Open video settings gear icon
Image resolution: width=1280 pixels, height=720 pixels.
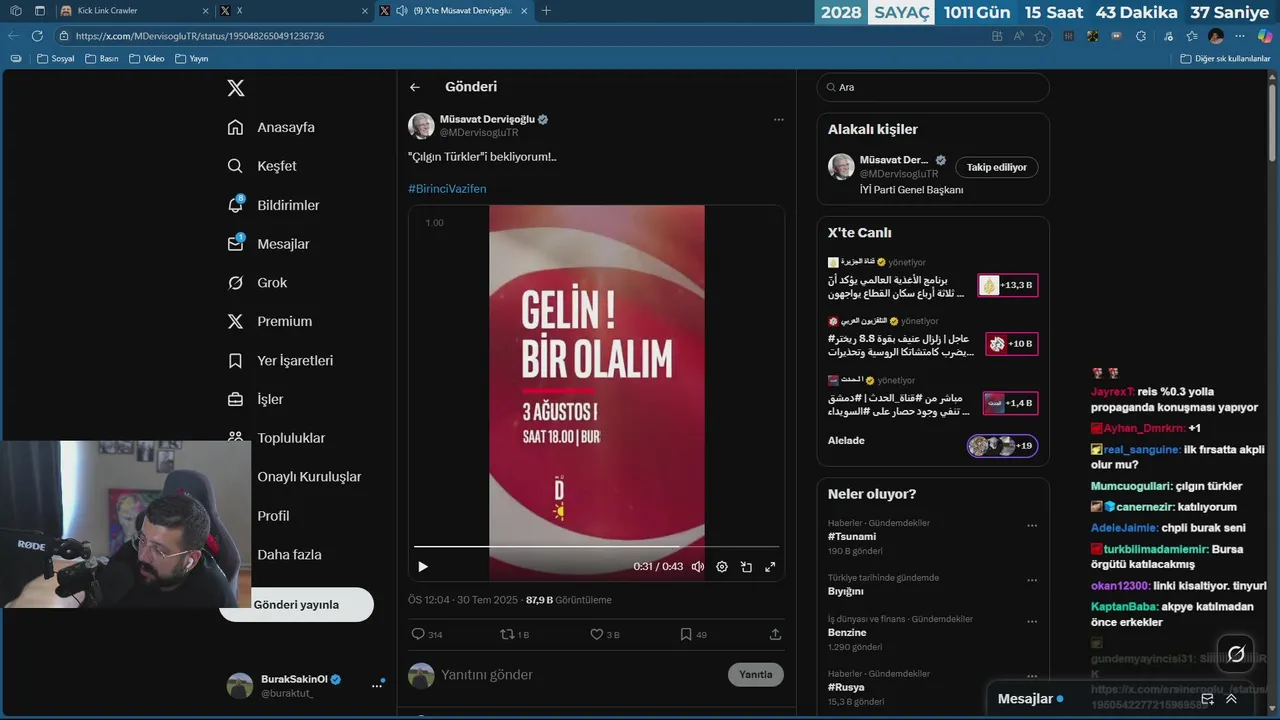tap(722, 567)
